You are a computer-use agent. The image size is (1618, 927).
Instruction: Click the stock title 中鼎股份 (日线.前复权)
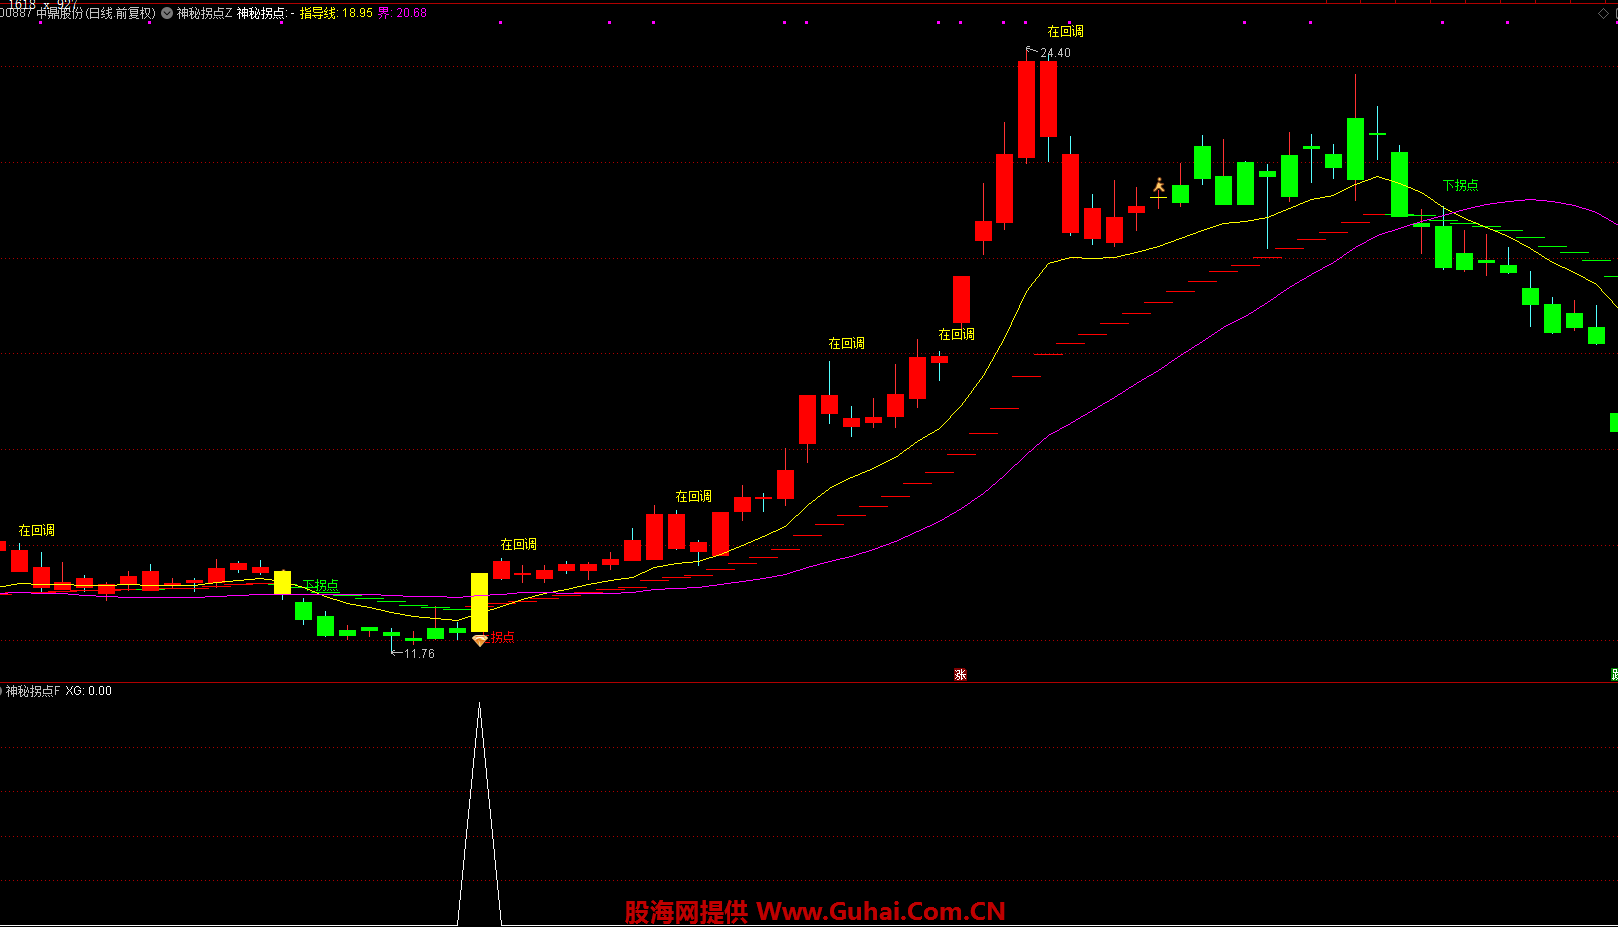[96, 13]
